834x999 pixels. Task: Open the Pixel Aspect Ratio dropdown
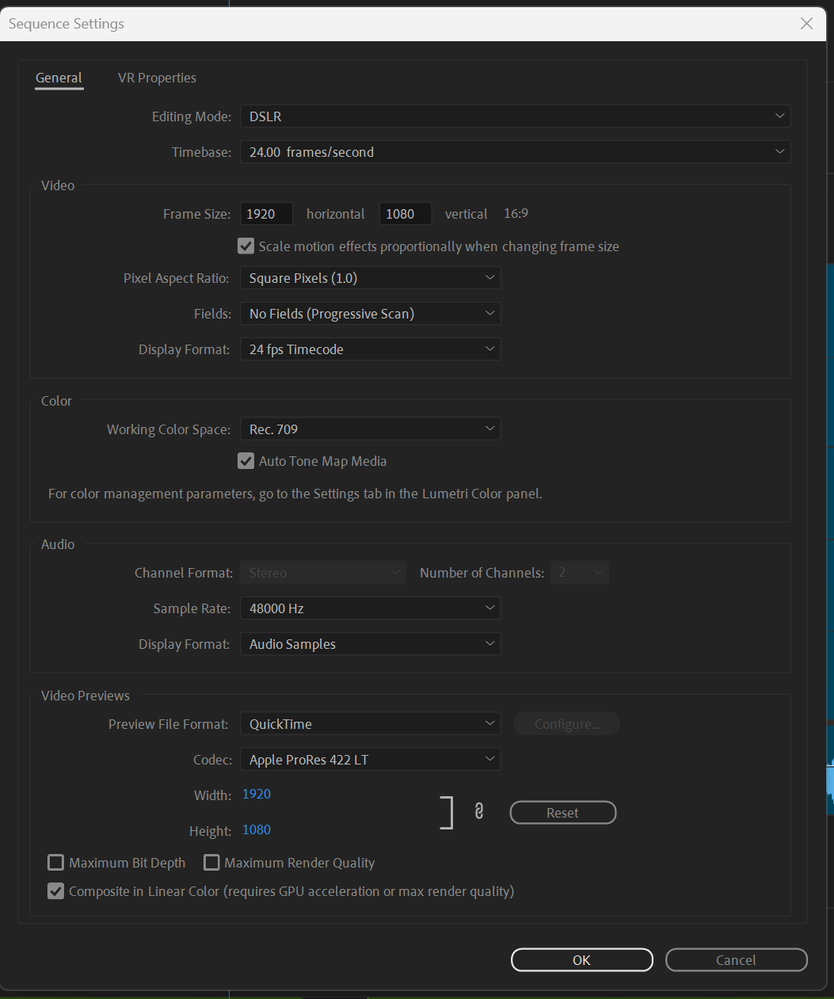tap(370, 278)
